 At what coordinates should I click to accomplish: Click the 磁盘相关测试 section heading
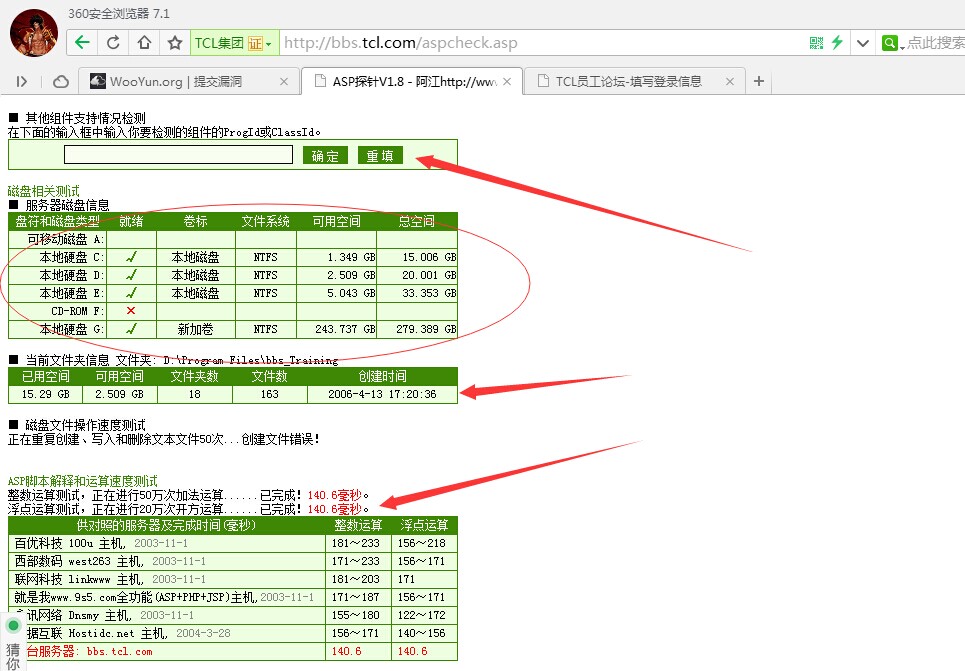pyautogui.click(x=44, y=191)
